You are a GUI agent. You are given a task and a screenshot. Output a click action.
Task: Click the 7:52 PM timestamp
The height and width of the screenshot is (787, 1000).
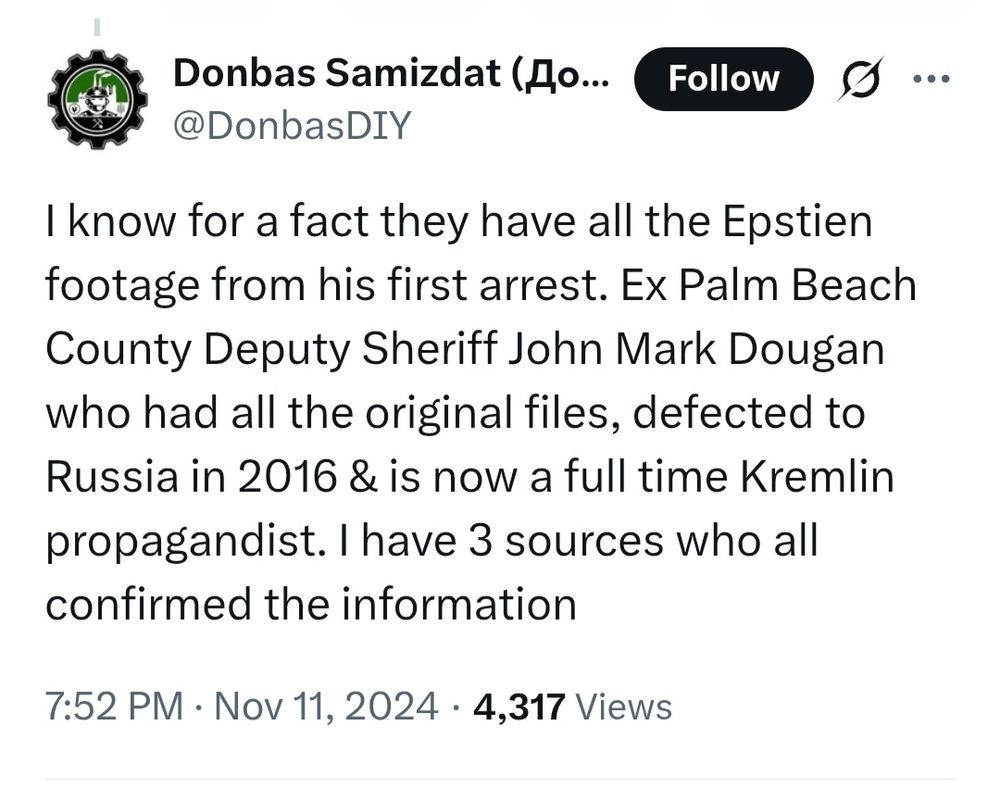point(113,707)
